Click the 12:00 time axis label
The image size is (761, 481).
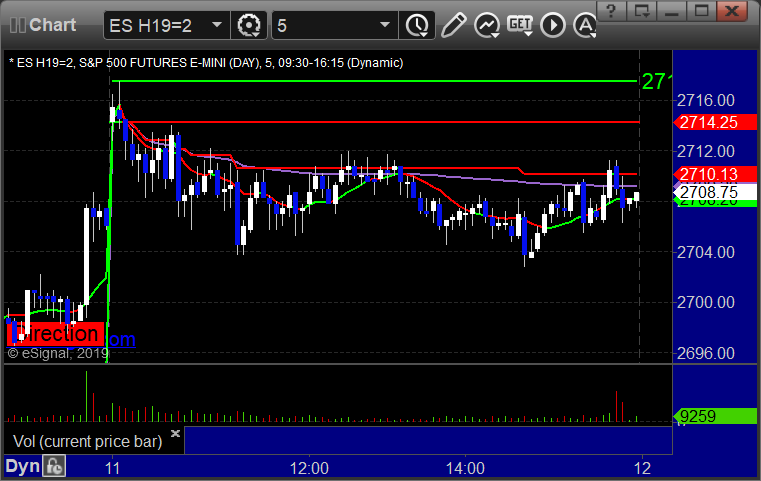309,468
